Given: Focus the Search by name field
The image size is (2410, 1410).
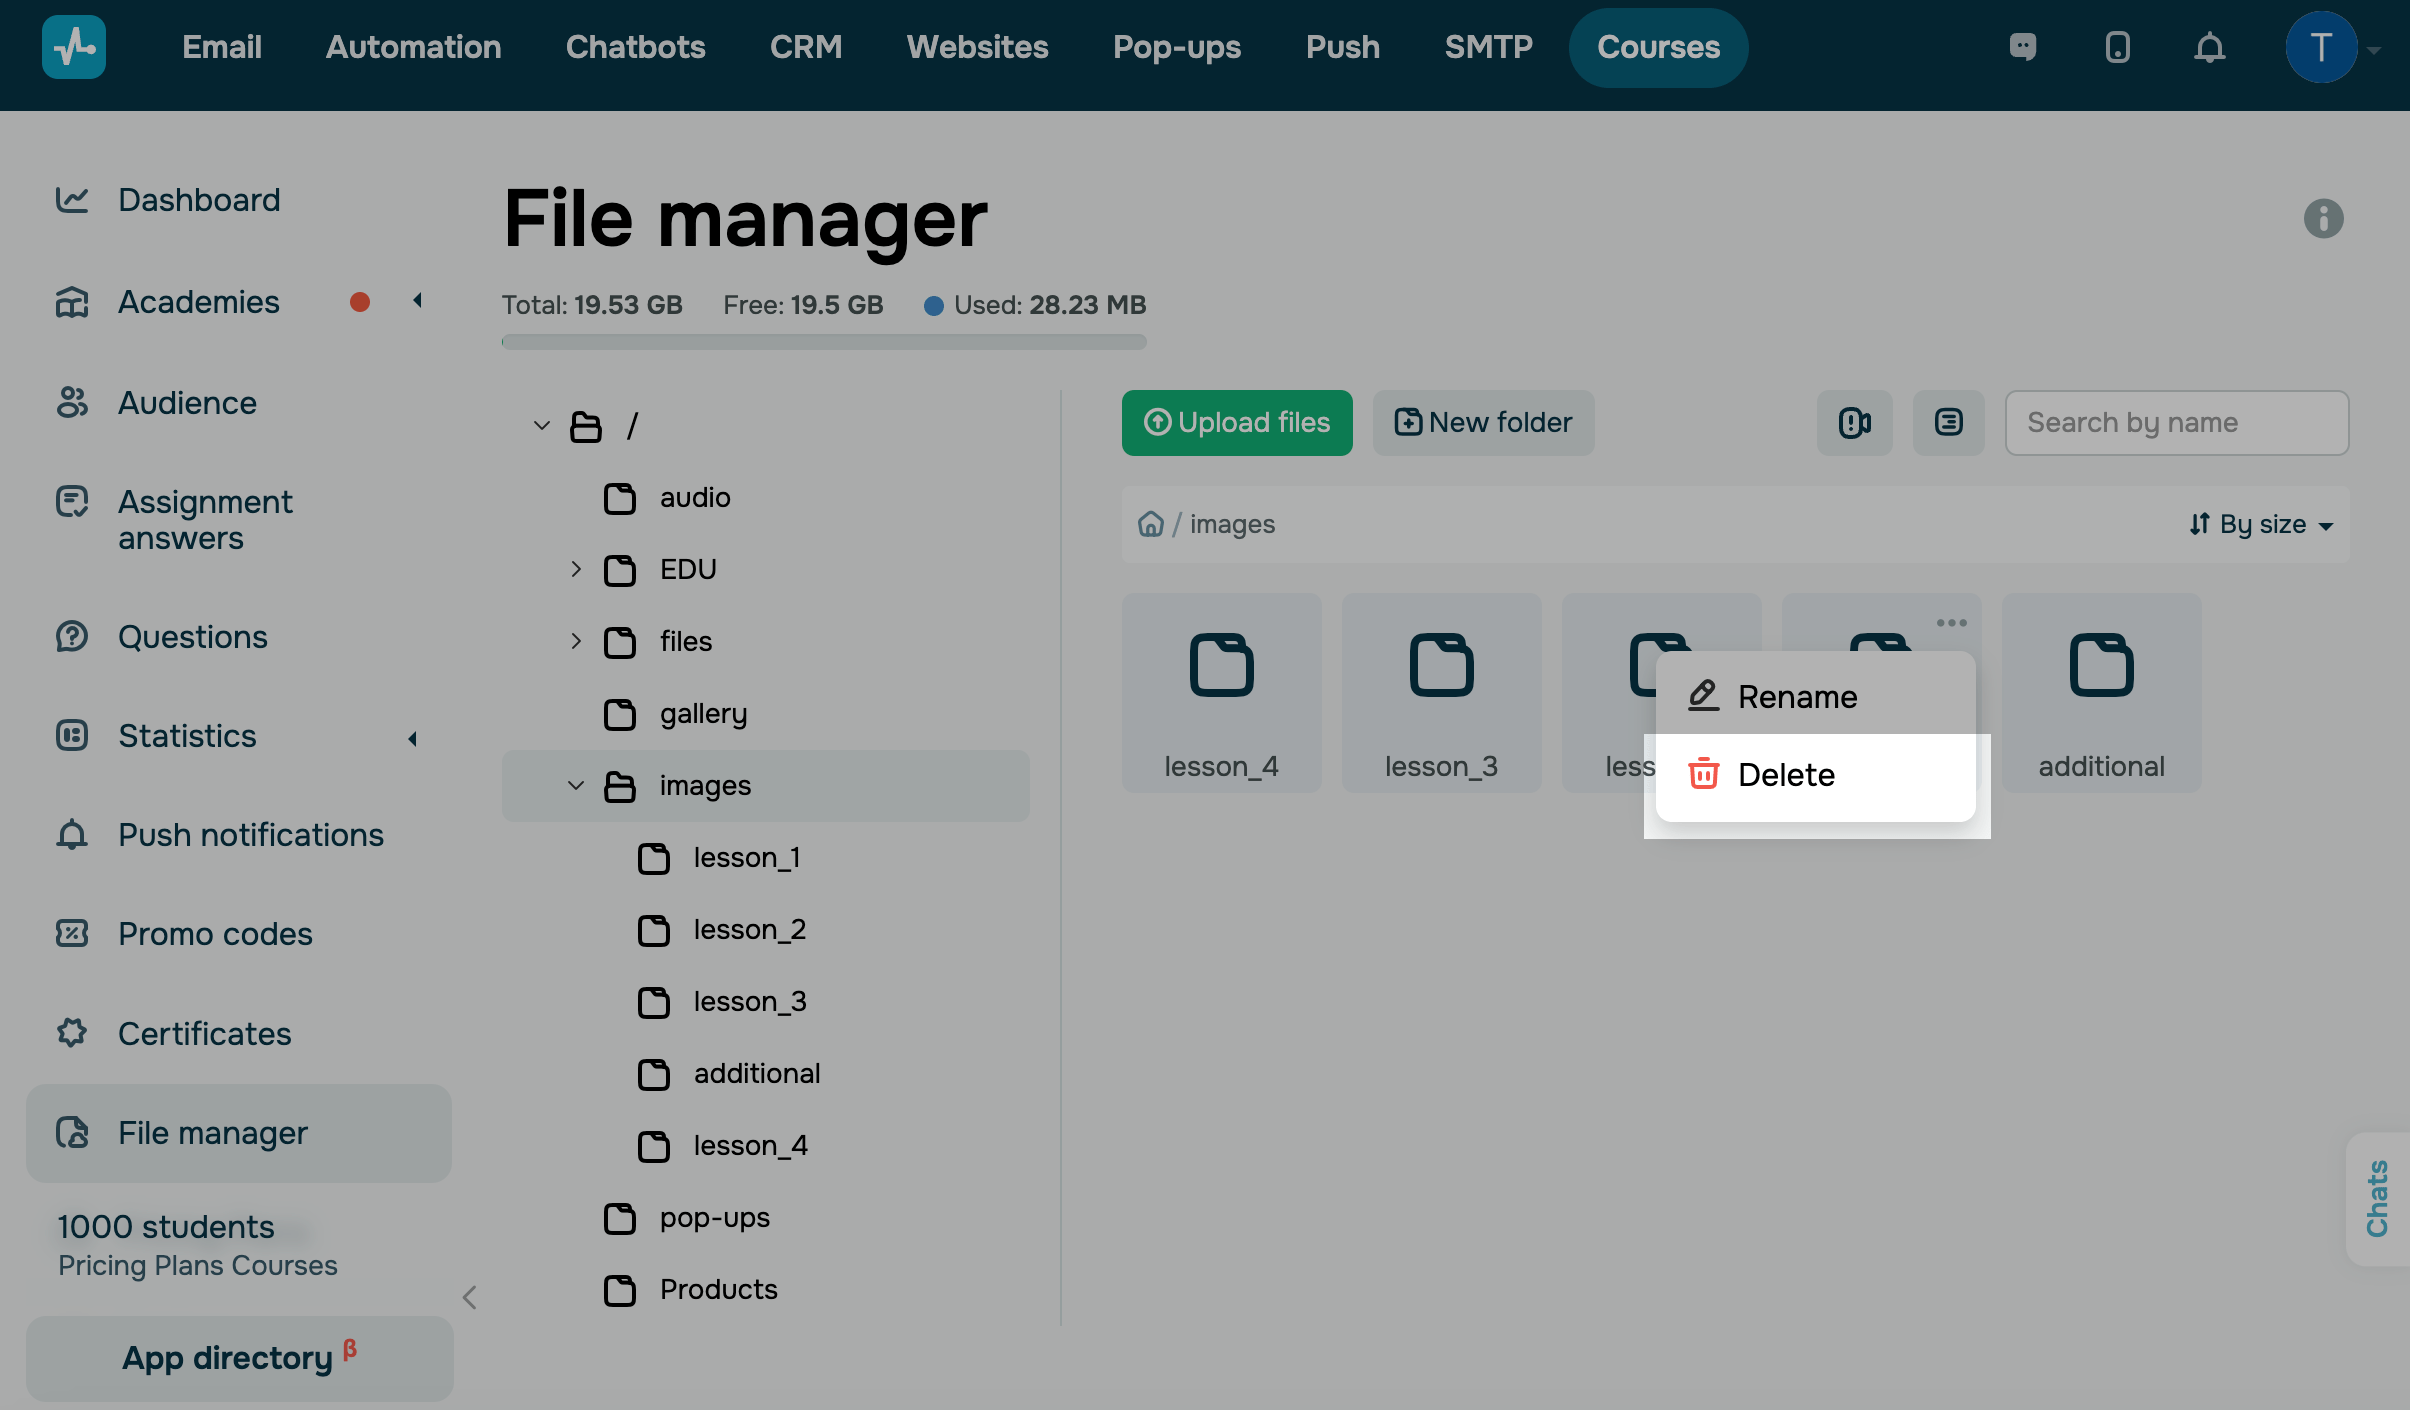Looking at the screenshot, I should click(2176, 423).
